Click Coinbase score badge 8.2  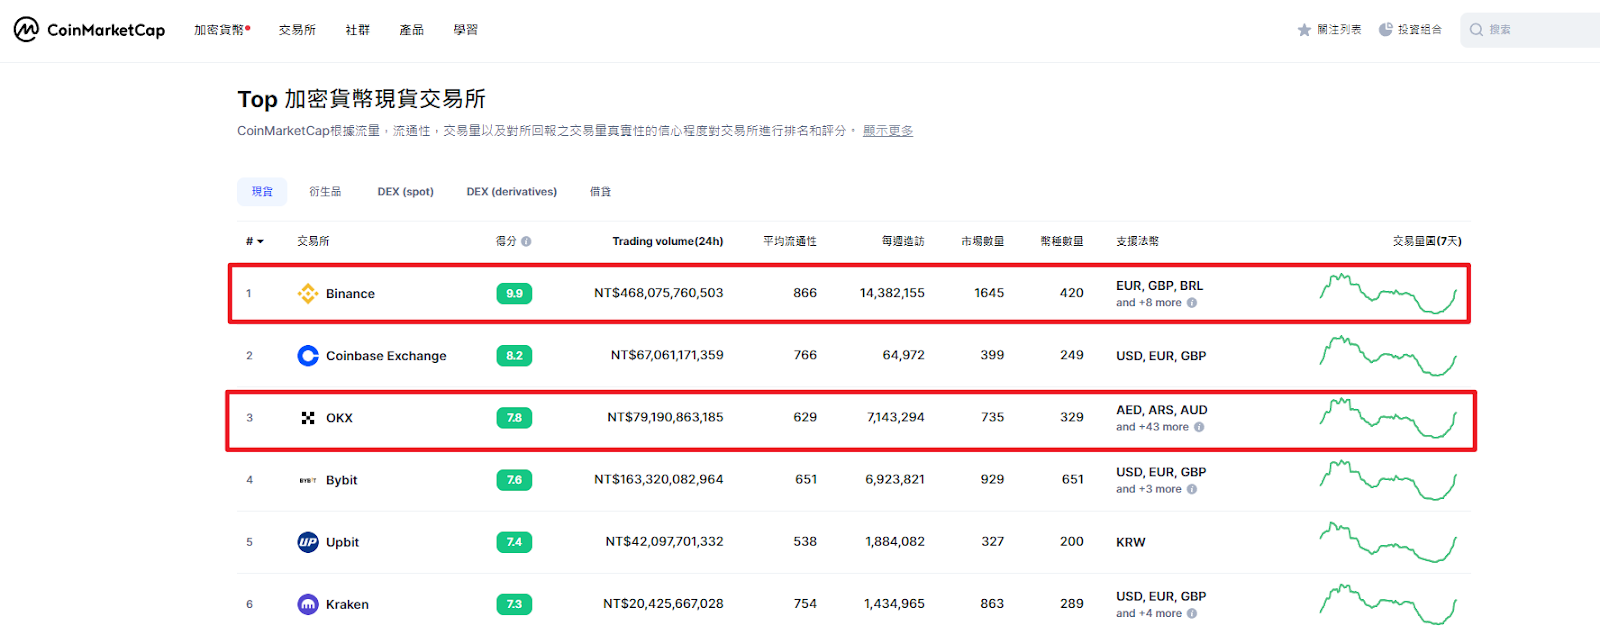pos(514,356)
